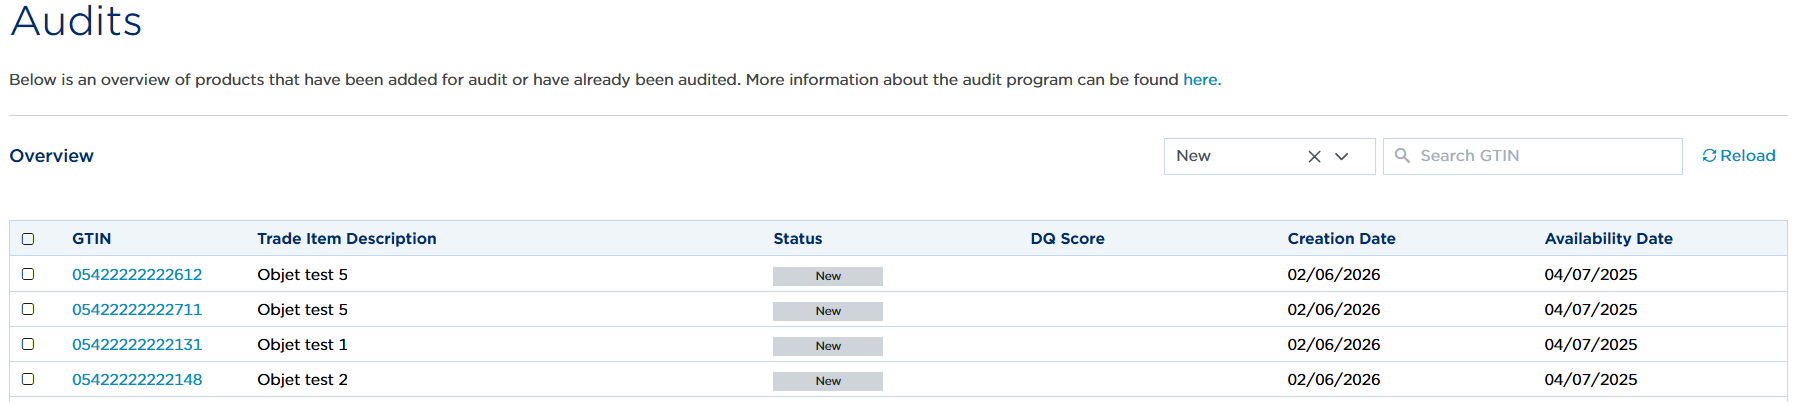This screenshot has height=402, width=1793.
Task: Click availability date of row 05422222222131
Action: pyautogui.click(x=1591, y=345)
